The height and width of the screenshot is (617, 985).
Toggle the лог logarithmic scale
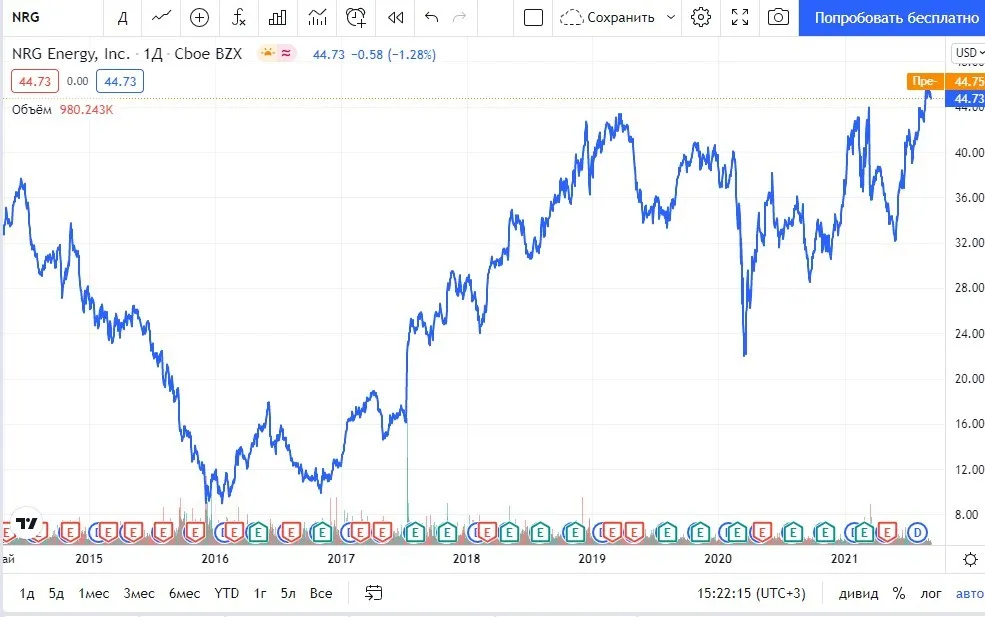(x=931, y=593)
